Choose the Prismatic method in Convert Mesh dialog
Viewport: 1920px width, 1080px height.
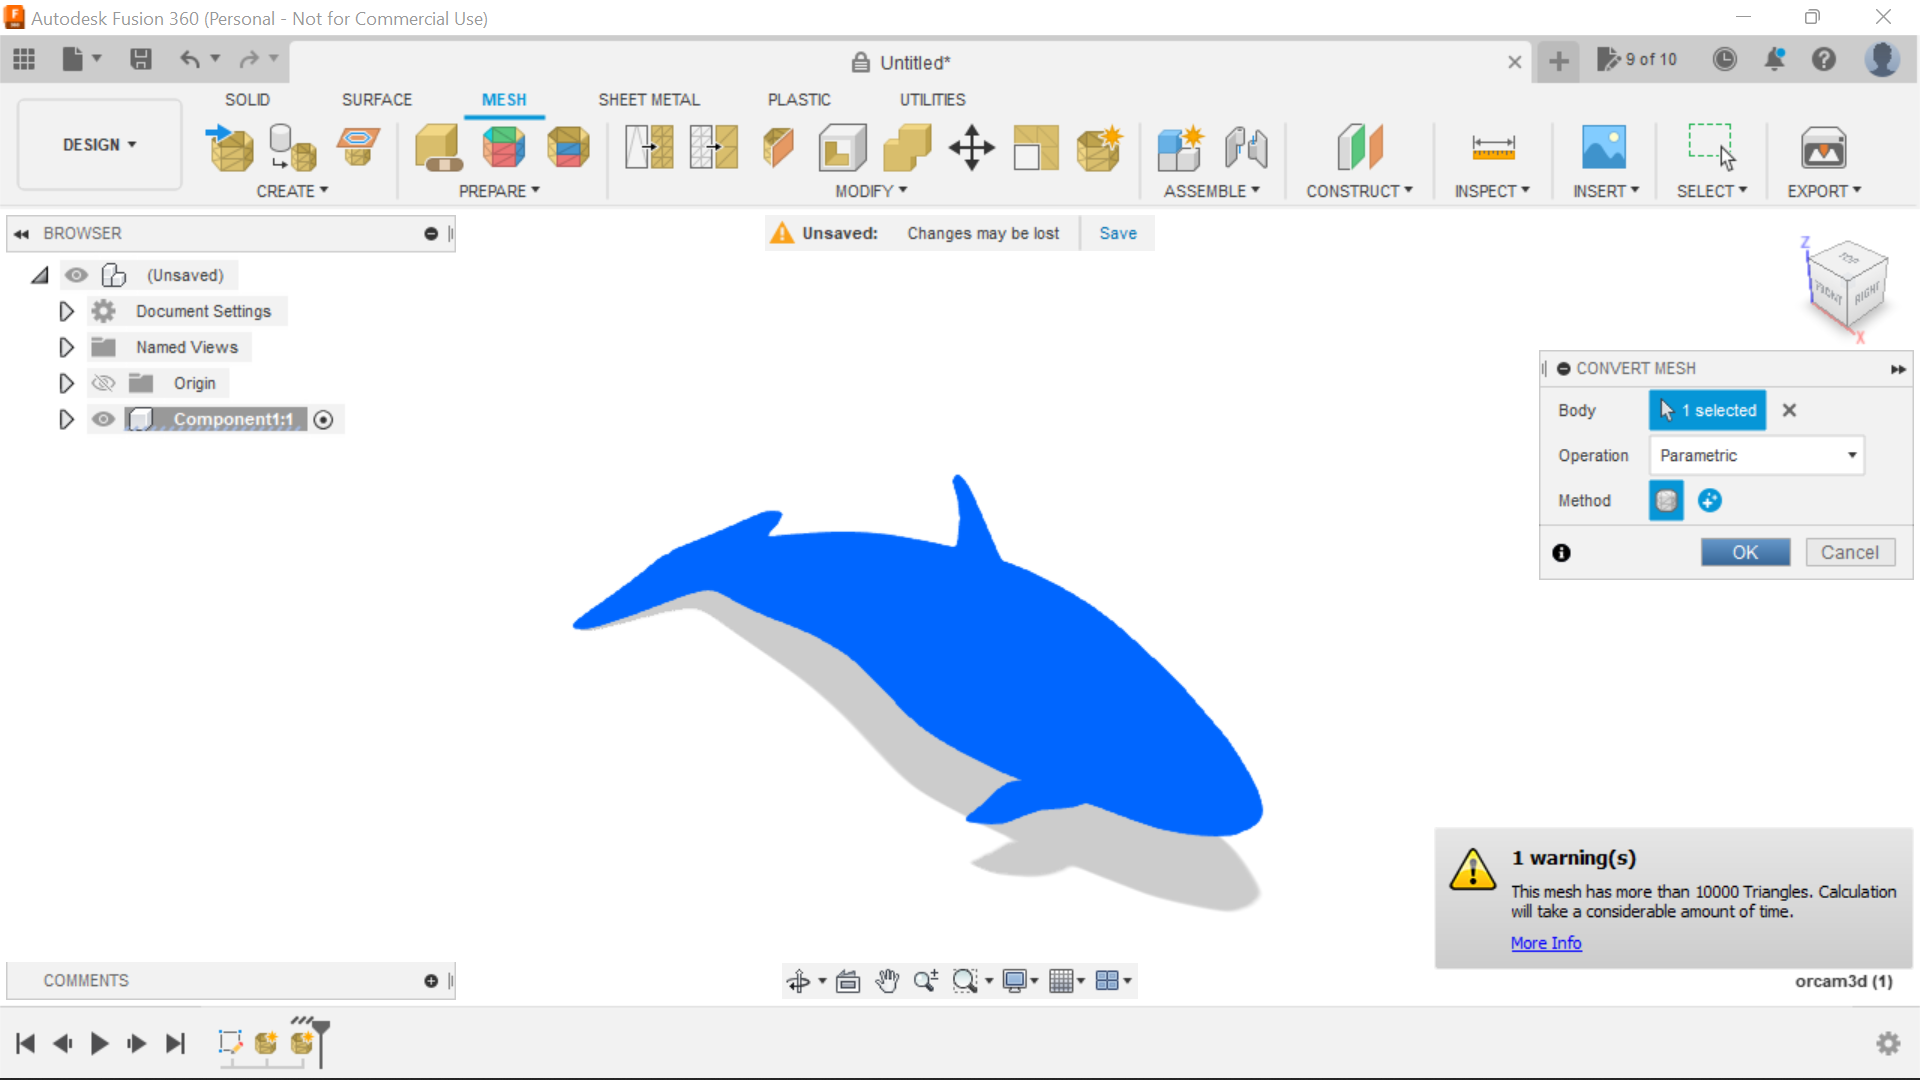point(1709,500)
